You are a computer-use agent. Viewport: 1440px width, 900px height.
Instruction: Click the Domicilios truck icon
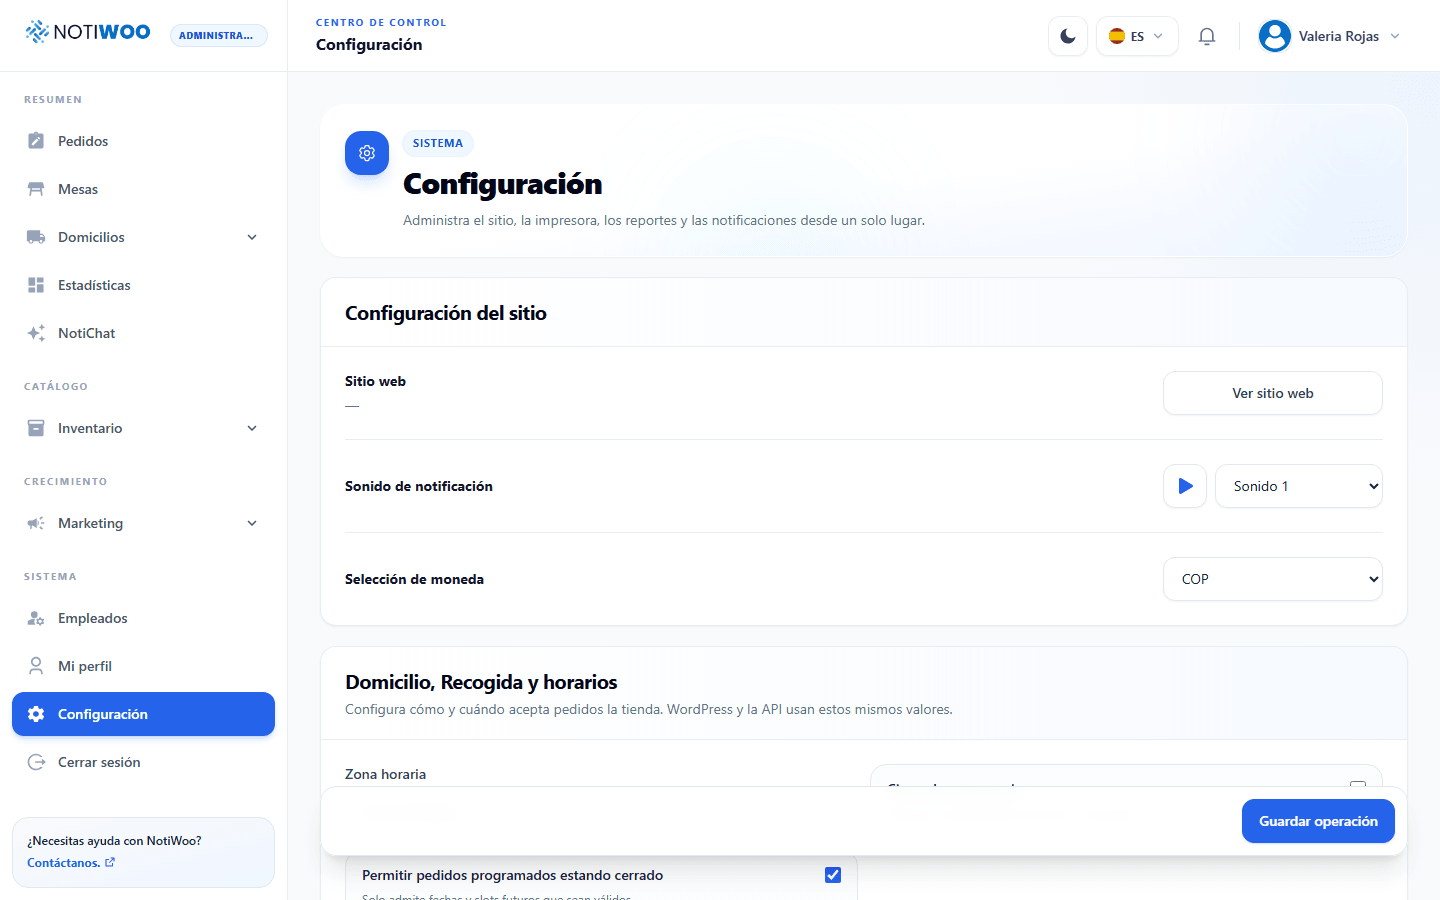tap(36, 237)
